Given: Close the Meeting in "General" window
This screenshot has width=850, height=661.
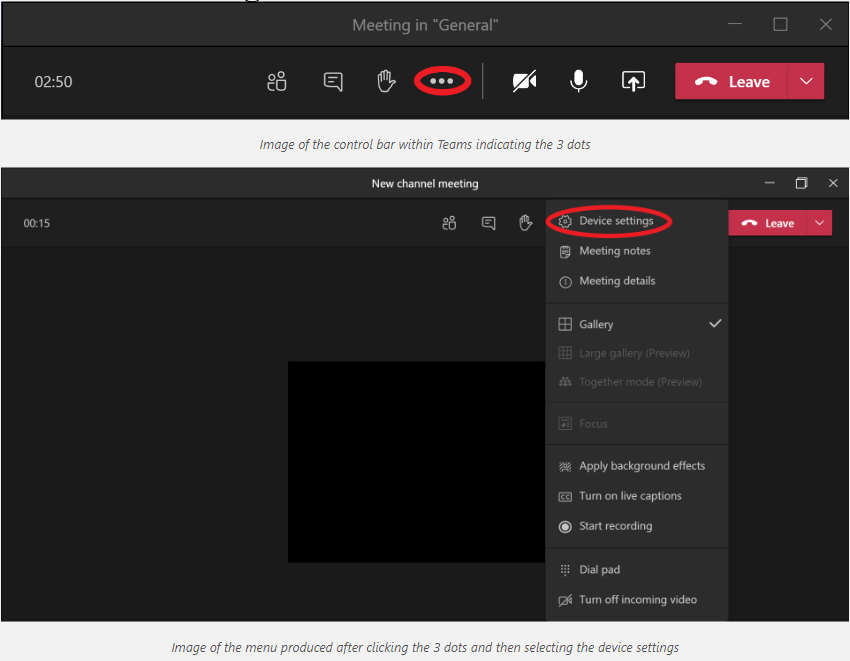Looking at the screenshot, I should point(826,24).
